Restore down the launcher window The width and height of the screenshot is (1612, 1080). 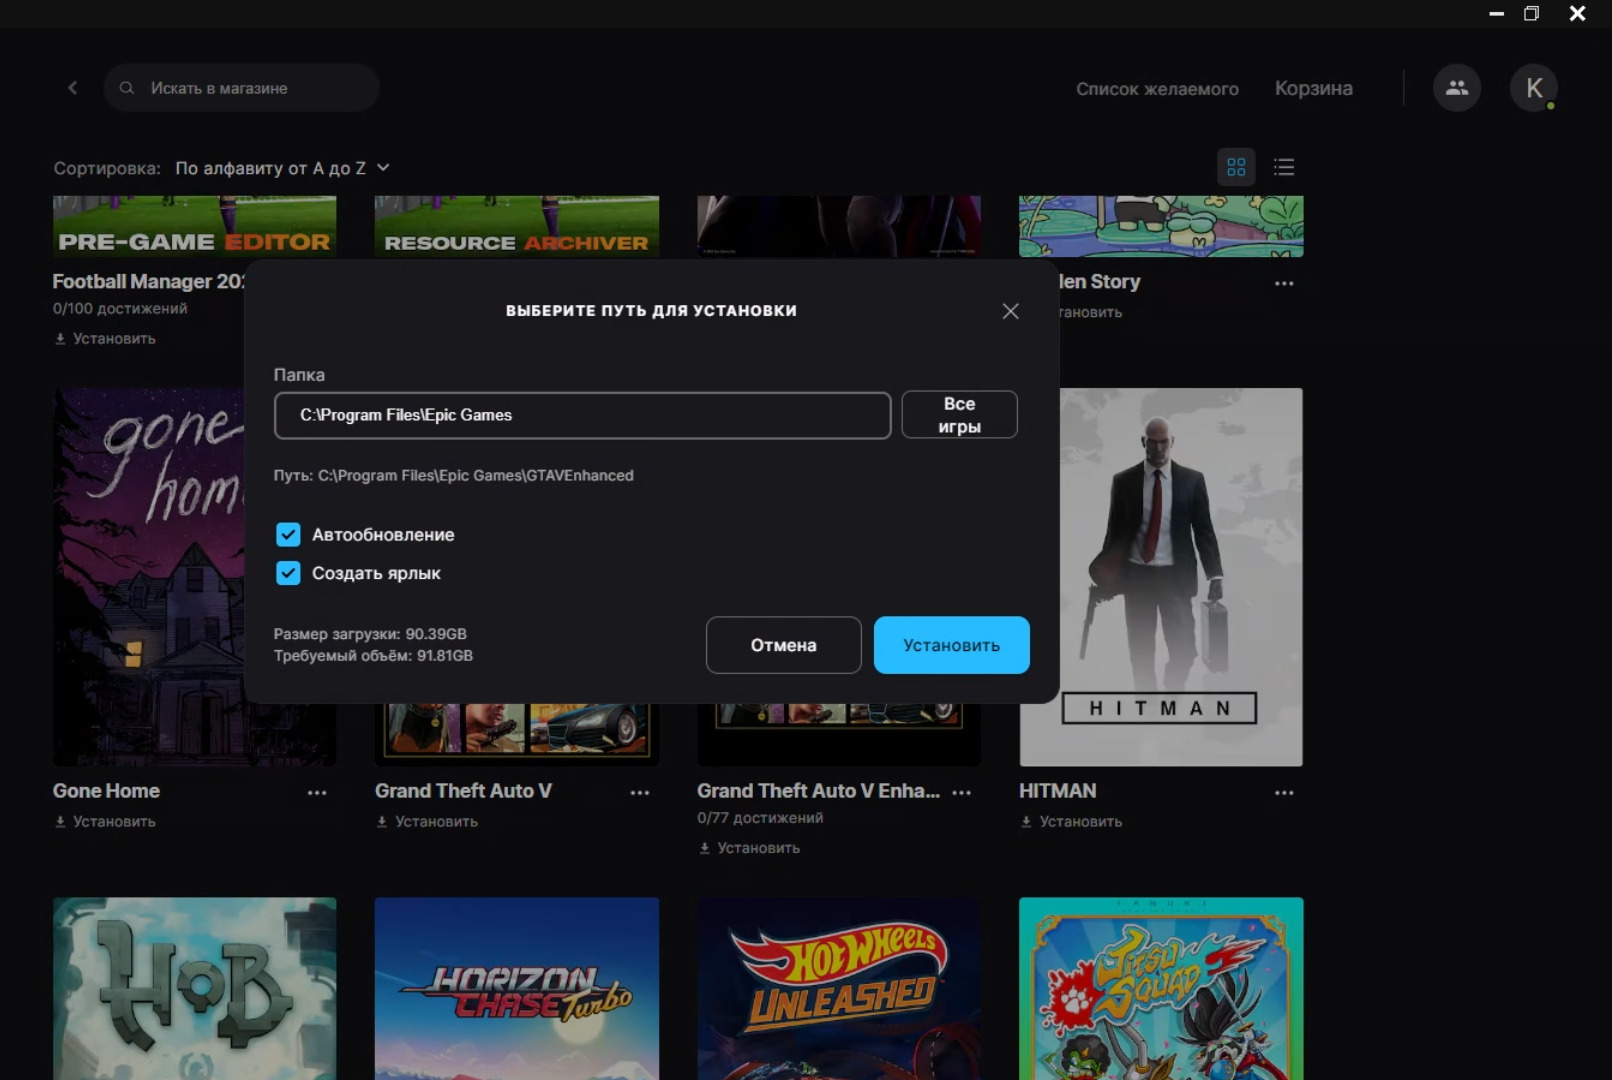pyautogui.click(x=1531, y=13)
